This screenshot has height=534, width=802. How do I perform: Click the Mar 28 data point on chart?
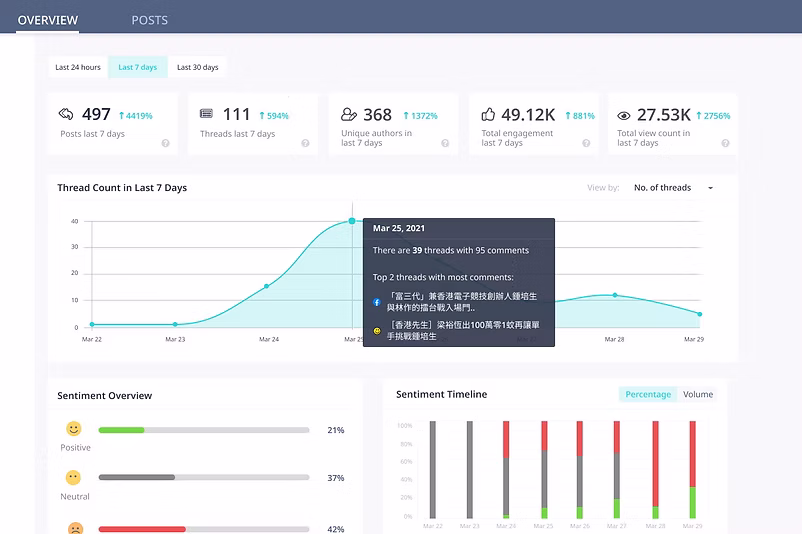tap(615, 295)
